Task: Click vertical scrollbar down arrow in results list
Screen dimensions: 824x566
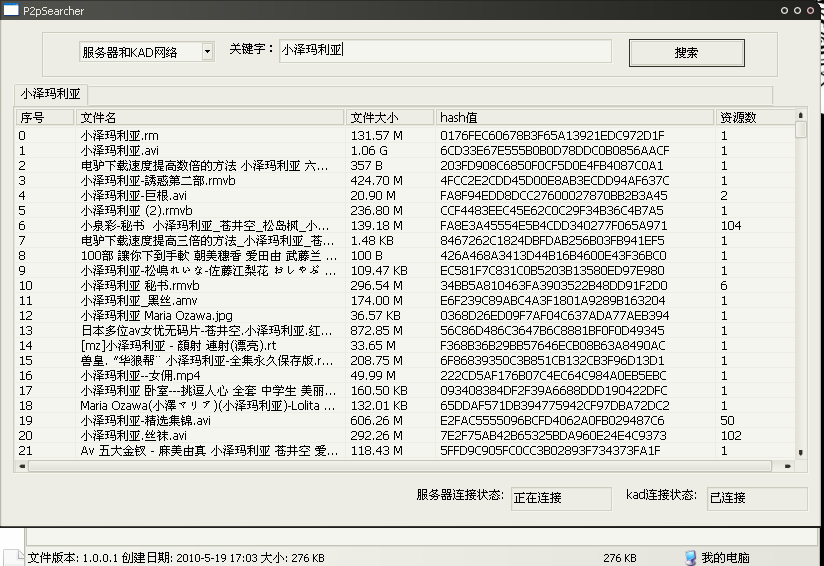Action: coord(800,452)
